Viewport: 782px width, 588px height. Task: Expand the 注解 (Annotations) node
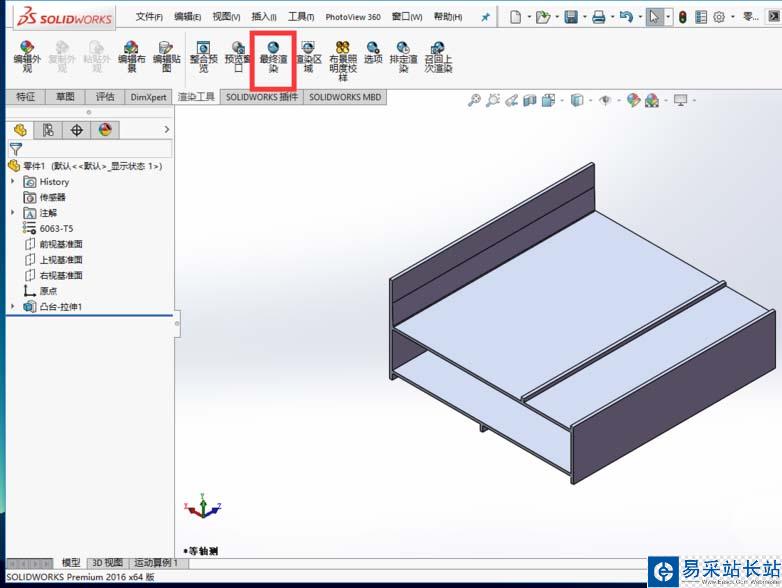click(13, 212)
